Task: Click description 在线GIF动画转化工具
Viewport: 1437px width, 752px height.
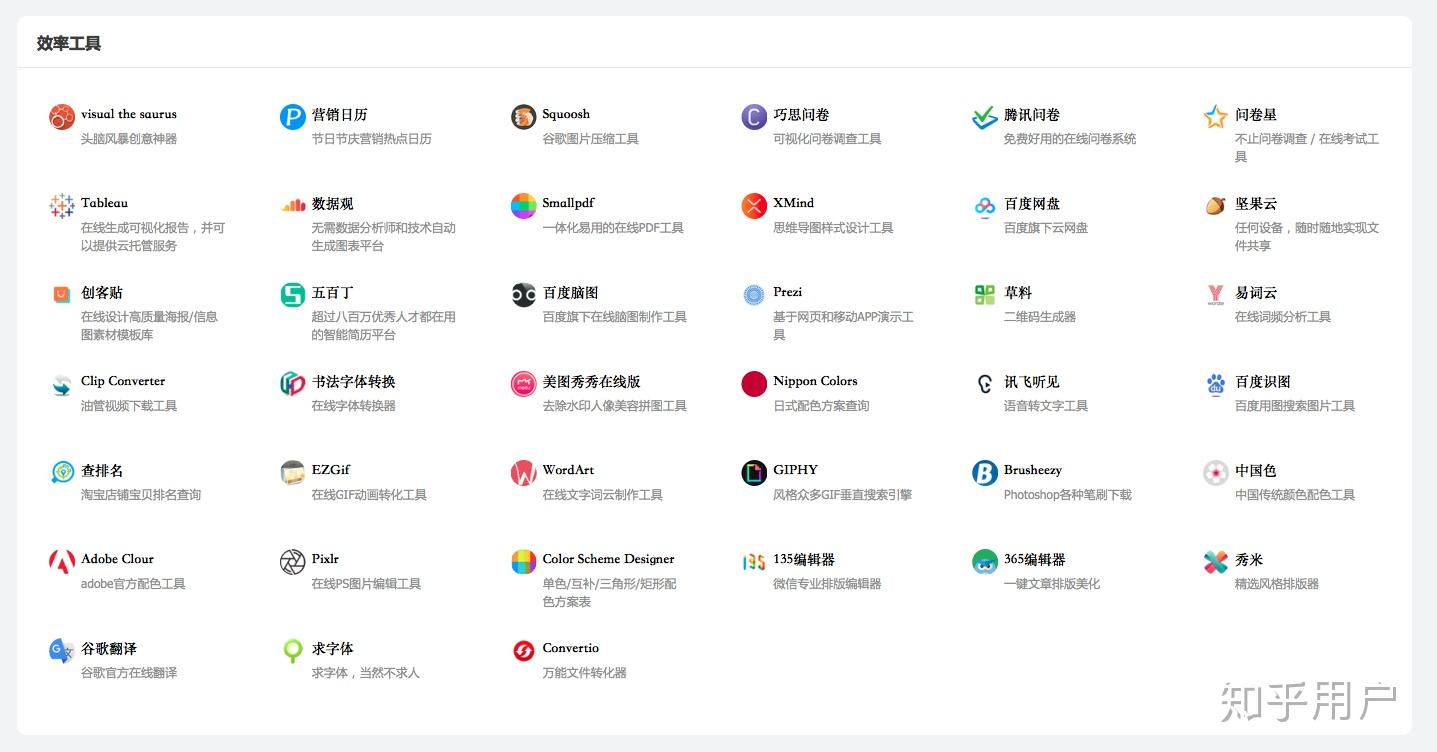Action: [x=369, y=495]
